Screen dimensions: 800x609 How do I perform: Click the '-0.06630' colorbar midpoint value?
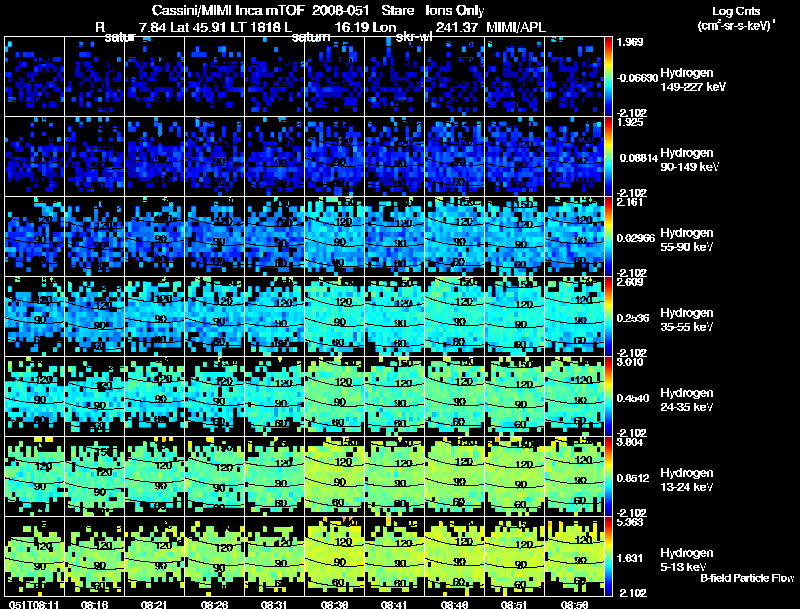pos(637,78)
